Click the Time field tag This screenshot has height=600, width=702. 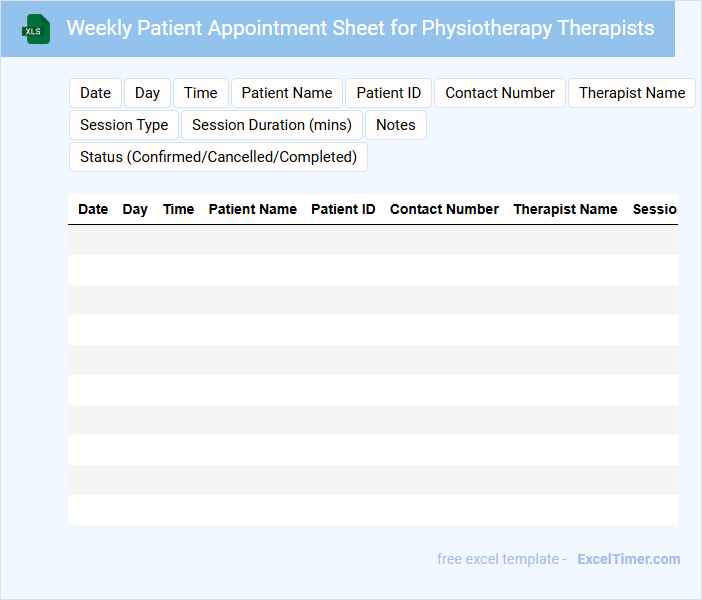point(200,93)
